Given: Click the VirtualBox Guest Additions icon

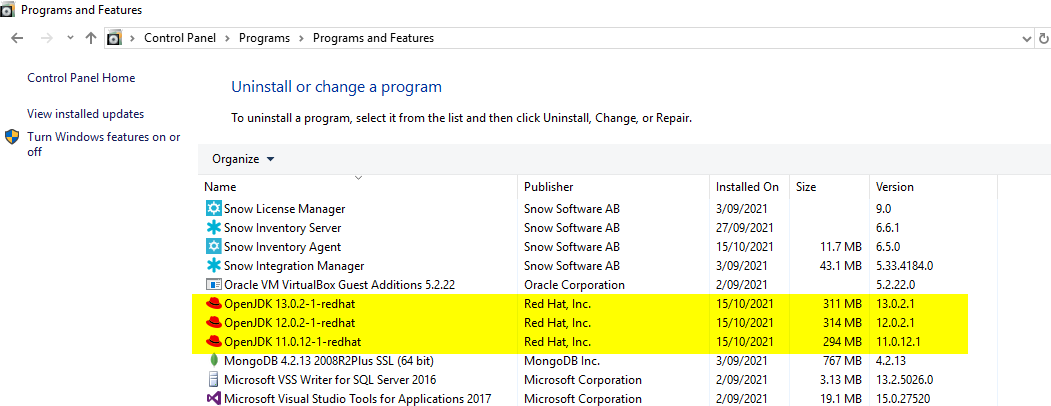Looking at the screenshot, I should 213,285.
